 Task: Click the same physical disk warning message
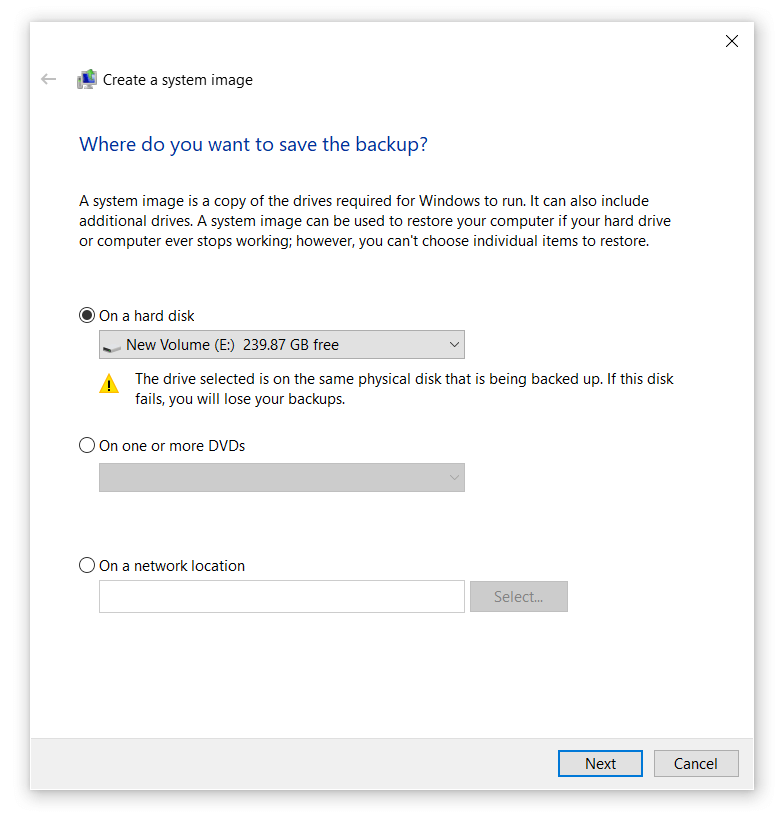[x=404, y=389]
